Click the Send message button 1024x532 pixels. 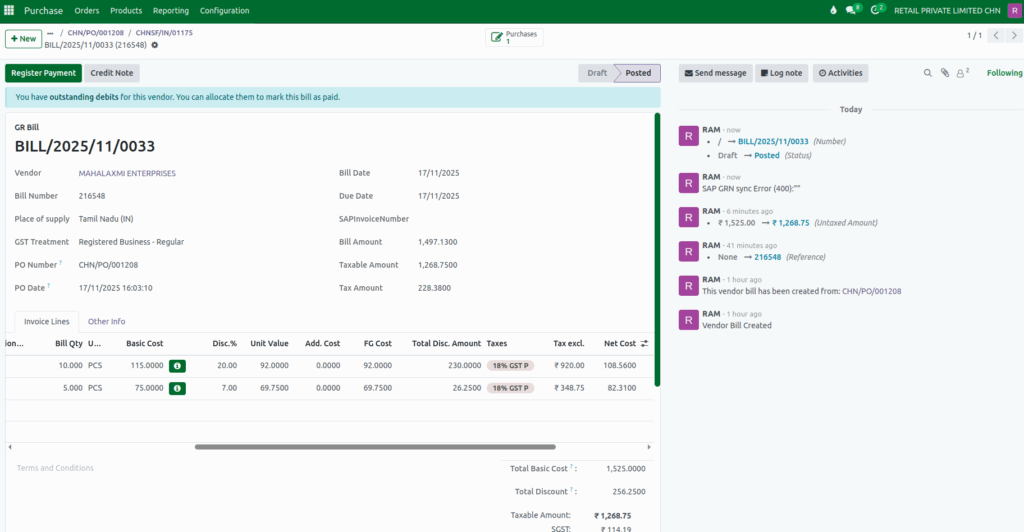(x=715, y=73)
